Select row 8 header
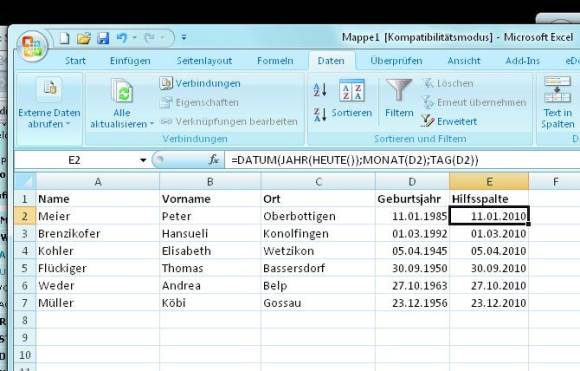 tap(25, 320)
